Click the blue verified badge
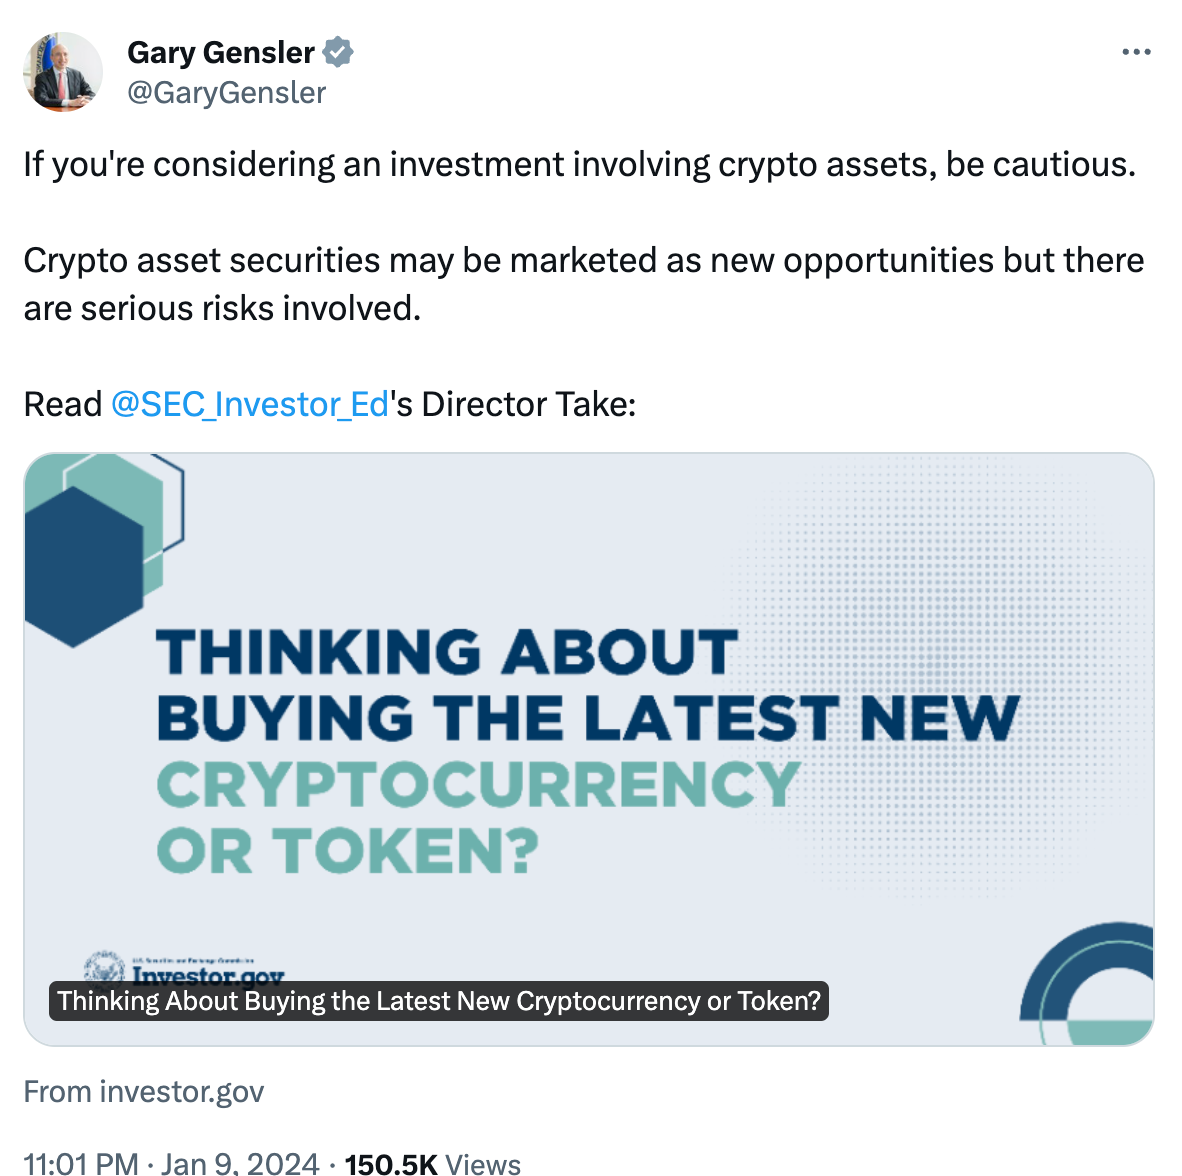The width and height of the screenshot is (1182, 1176). (x=338, y=52)
